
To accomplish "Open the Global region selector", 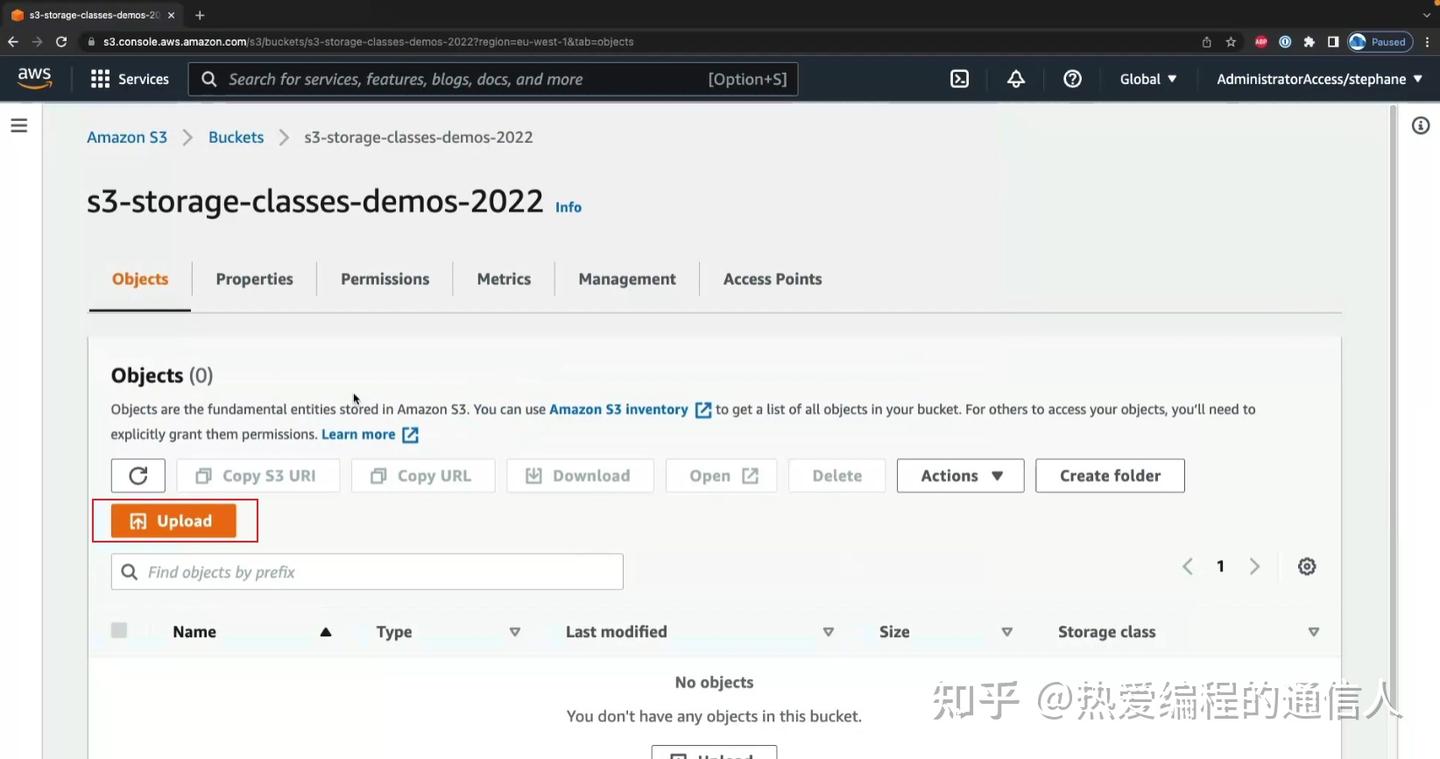I will coord(1147,78).
